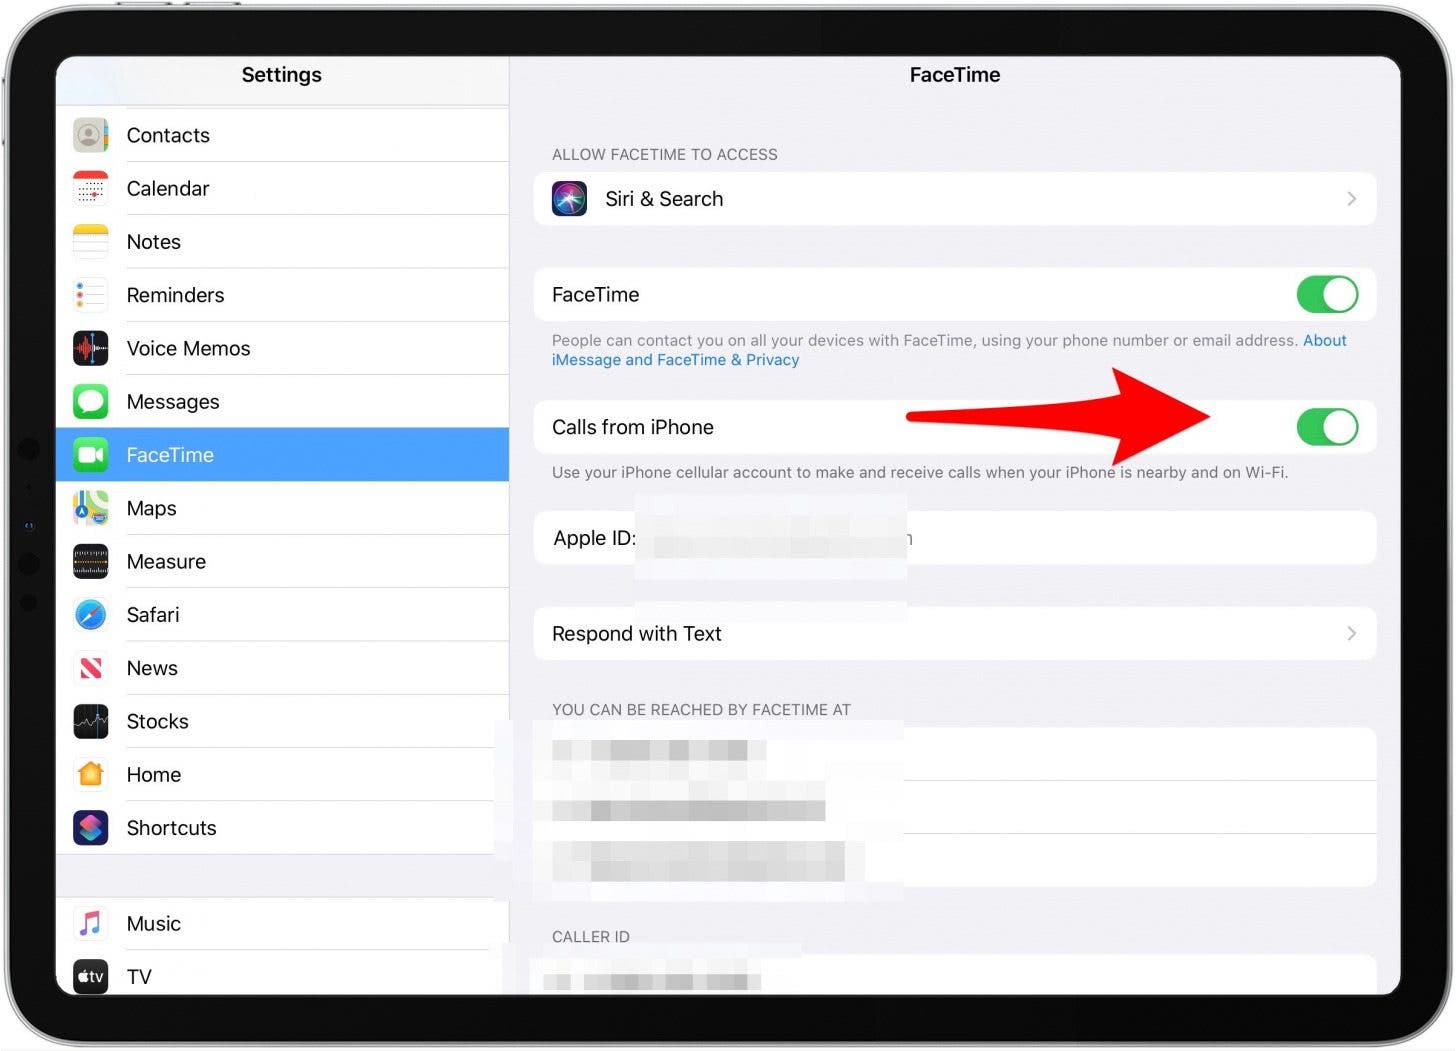Tap the Notes app icon
The height and width of the screenshot is (1051, 1456).
click(91, 241)
